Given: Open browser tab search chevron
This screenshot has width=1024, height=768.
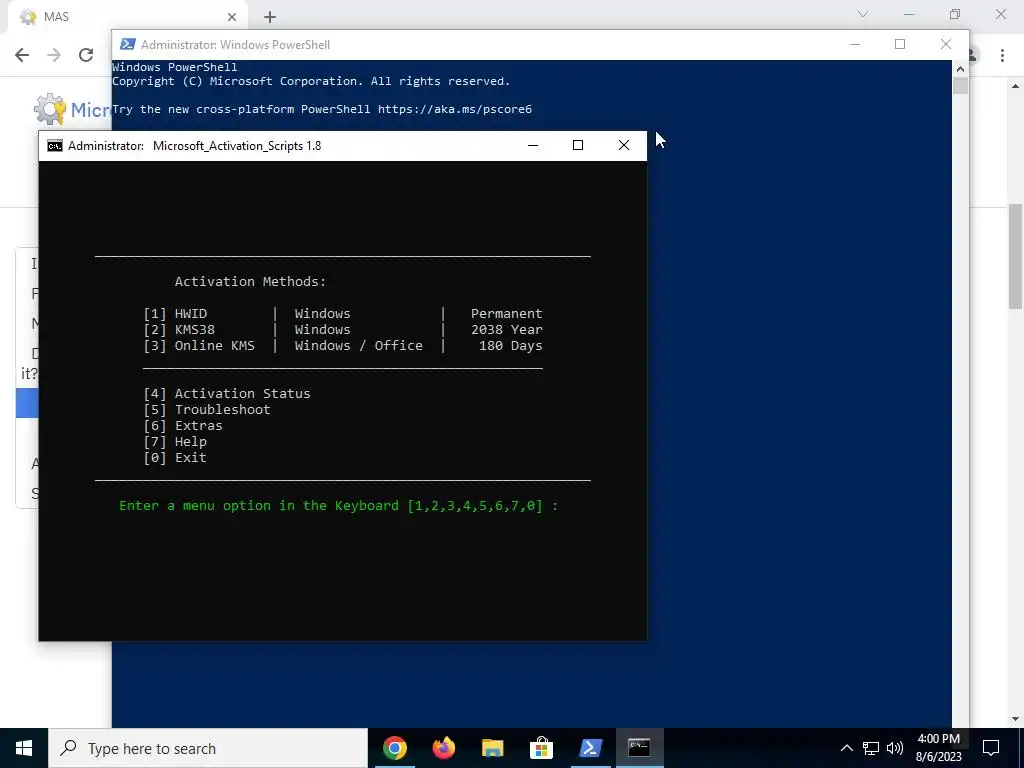Looking at the screenshot, I should (x=863, y=14).
